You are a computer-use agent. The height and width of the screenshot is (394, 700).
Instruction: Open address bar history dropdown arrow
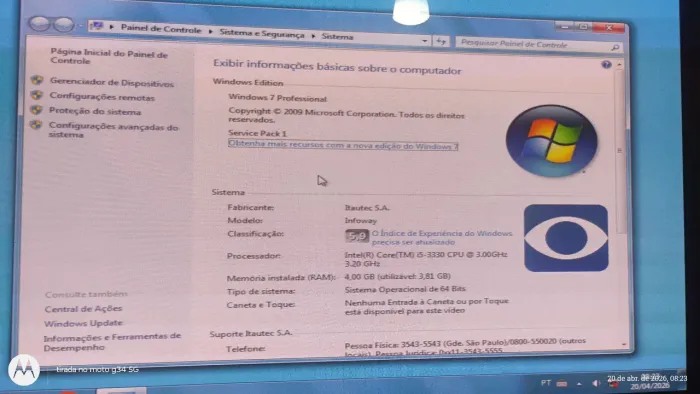[x=424, y=41]
